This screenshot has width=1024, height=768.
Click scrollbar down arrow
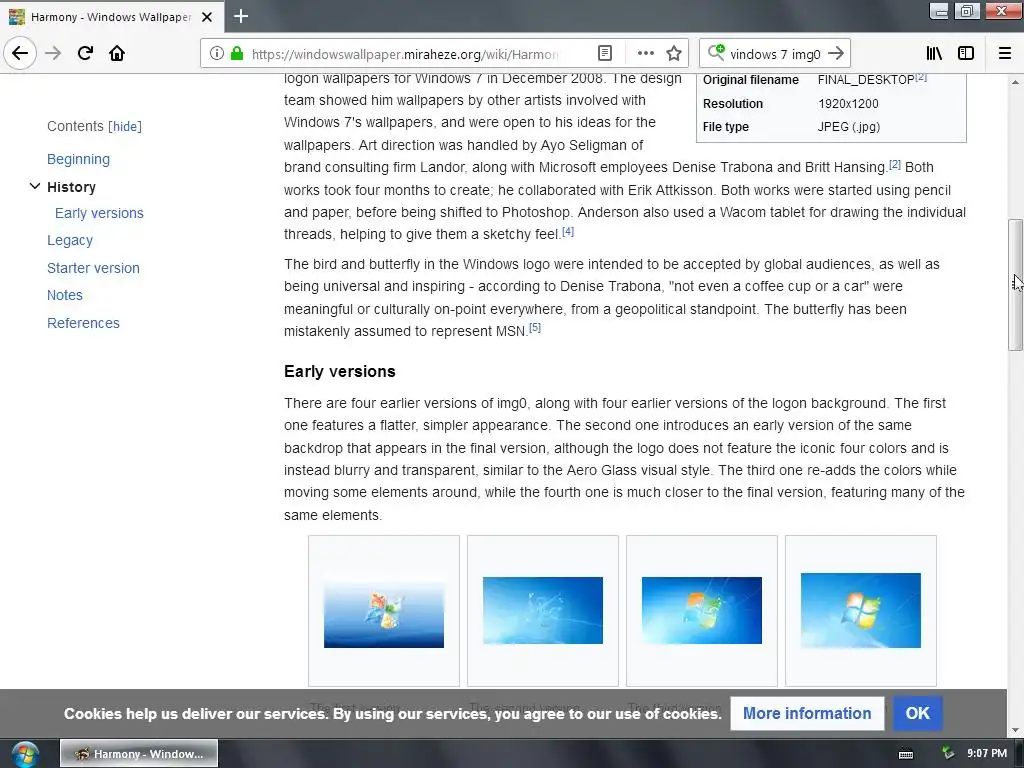pos(1015,730)
